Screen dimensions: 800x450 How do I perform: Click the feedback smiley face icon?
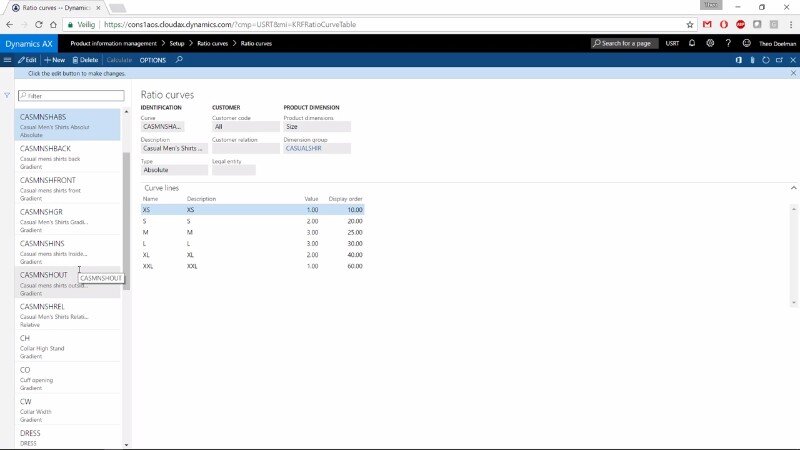coord(745,43)
